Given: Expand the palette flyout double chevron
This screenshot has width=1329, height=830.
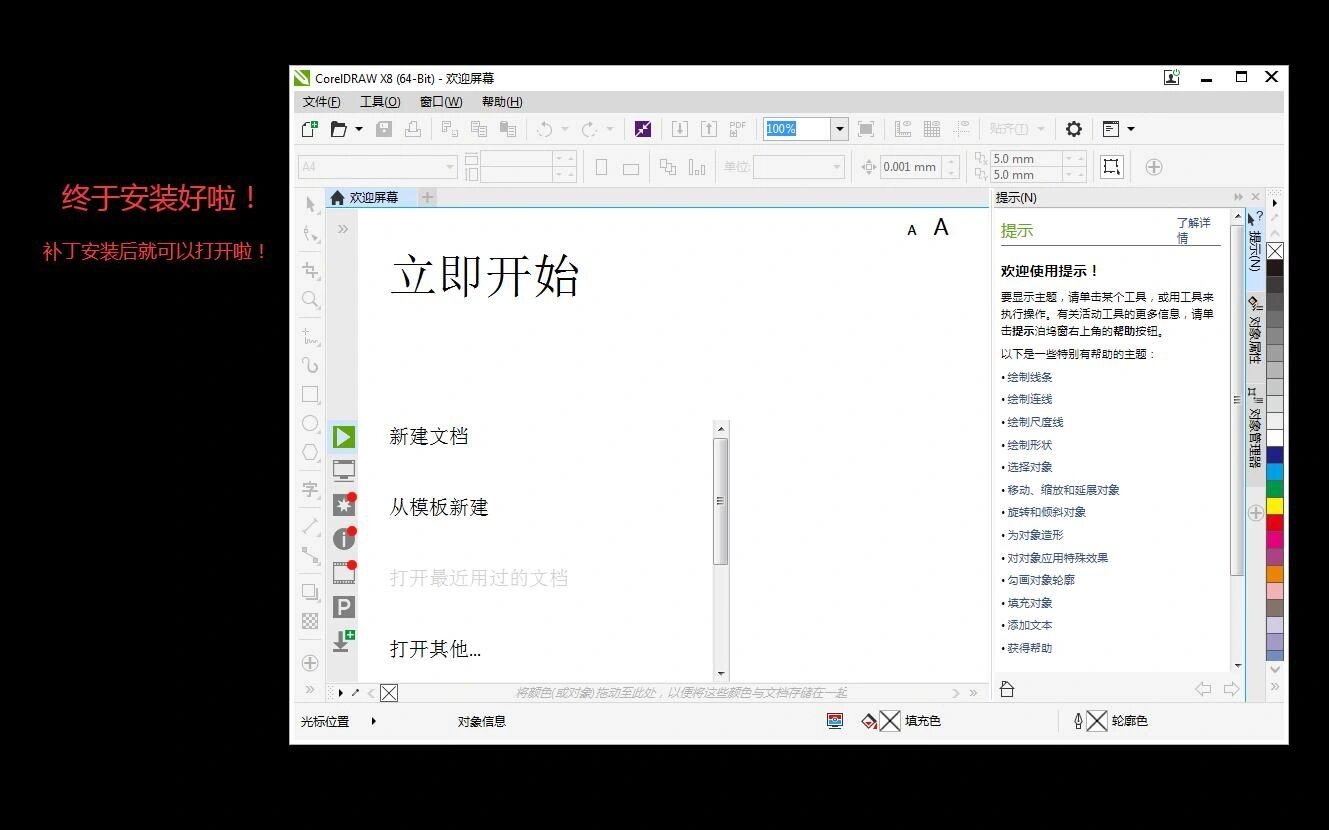Looking at the screenshot, I should [x=1275, y=687].
